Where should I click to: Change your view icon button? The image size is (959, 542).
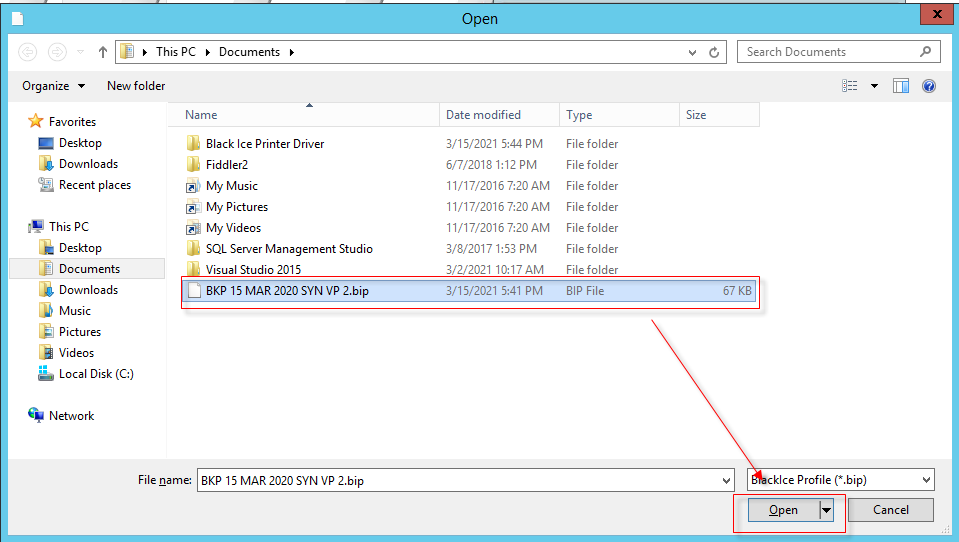pos(850,86)
